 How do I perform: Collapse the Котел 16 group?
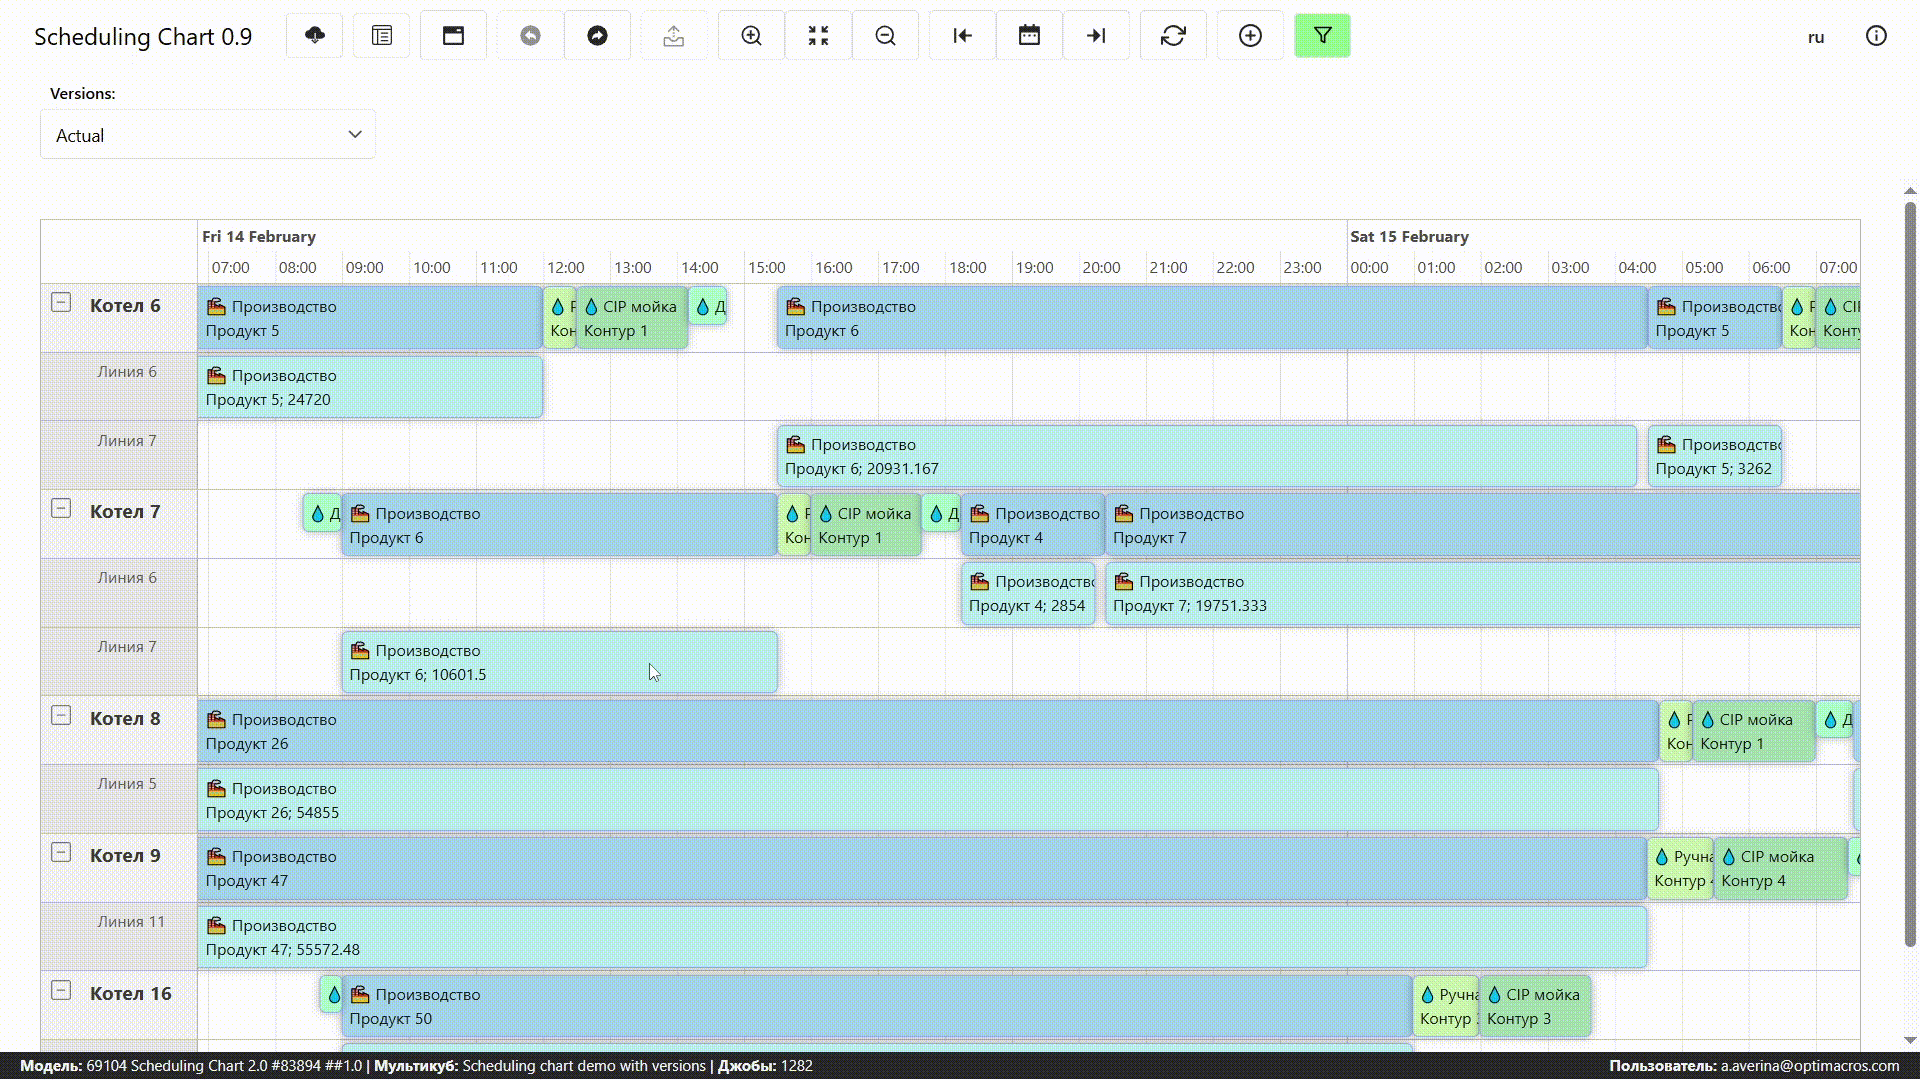click(x=61, y=990)
